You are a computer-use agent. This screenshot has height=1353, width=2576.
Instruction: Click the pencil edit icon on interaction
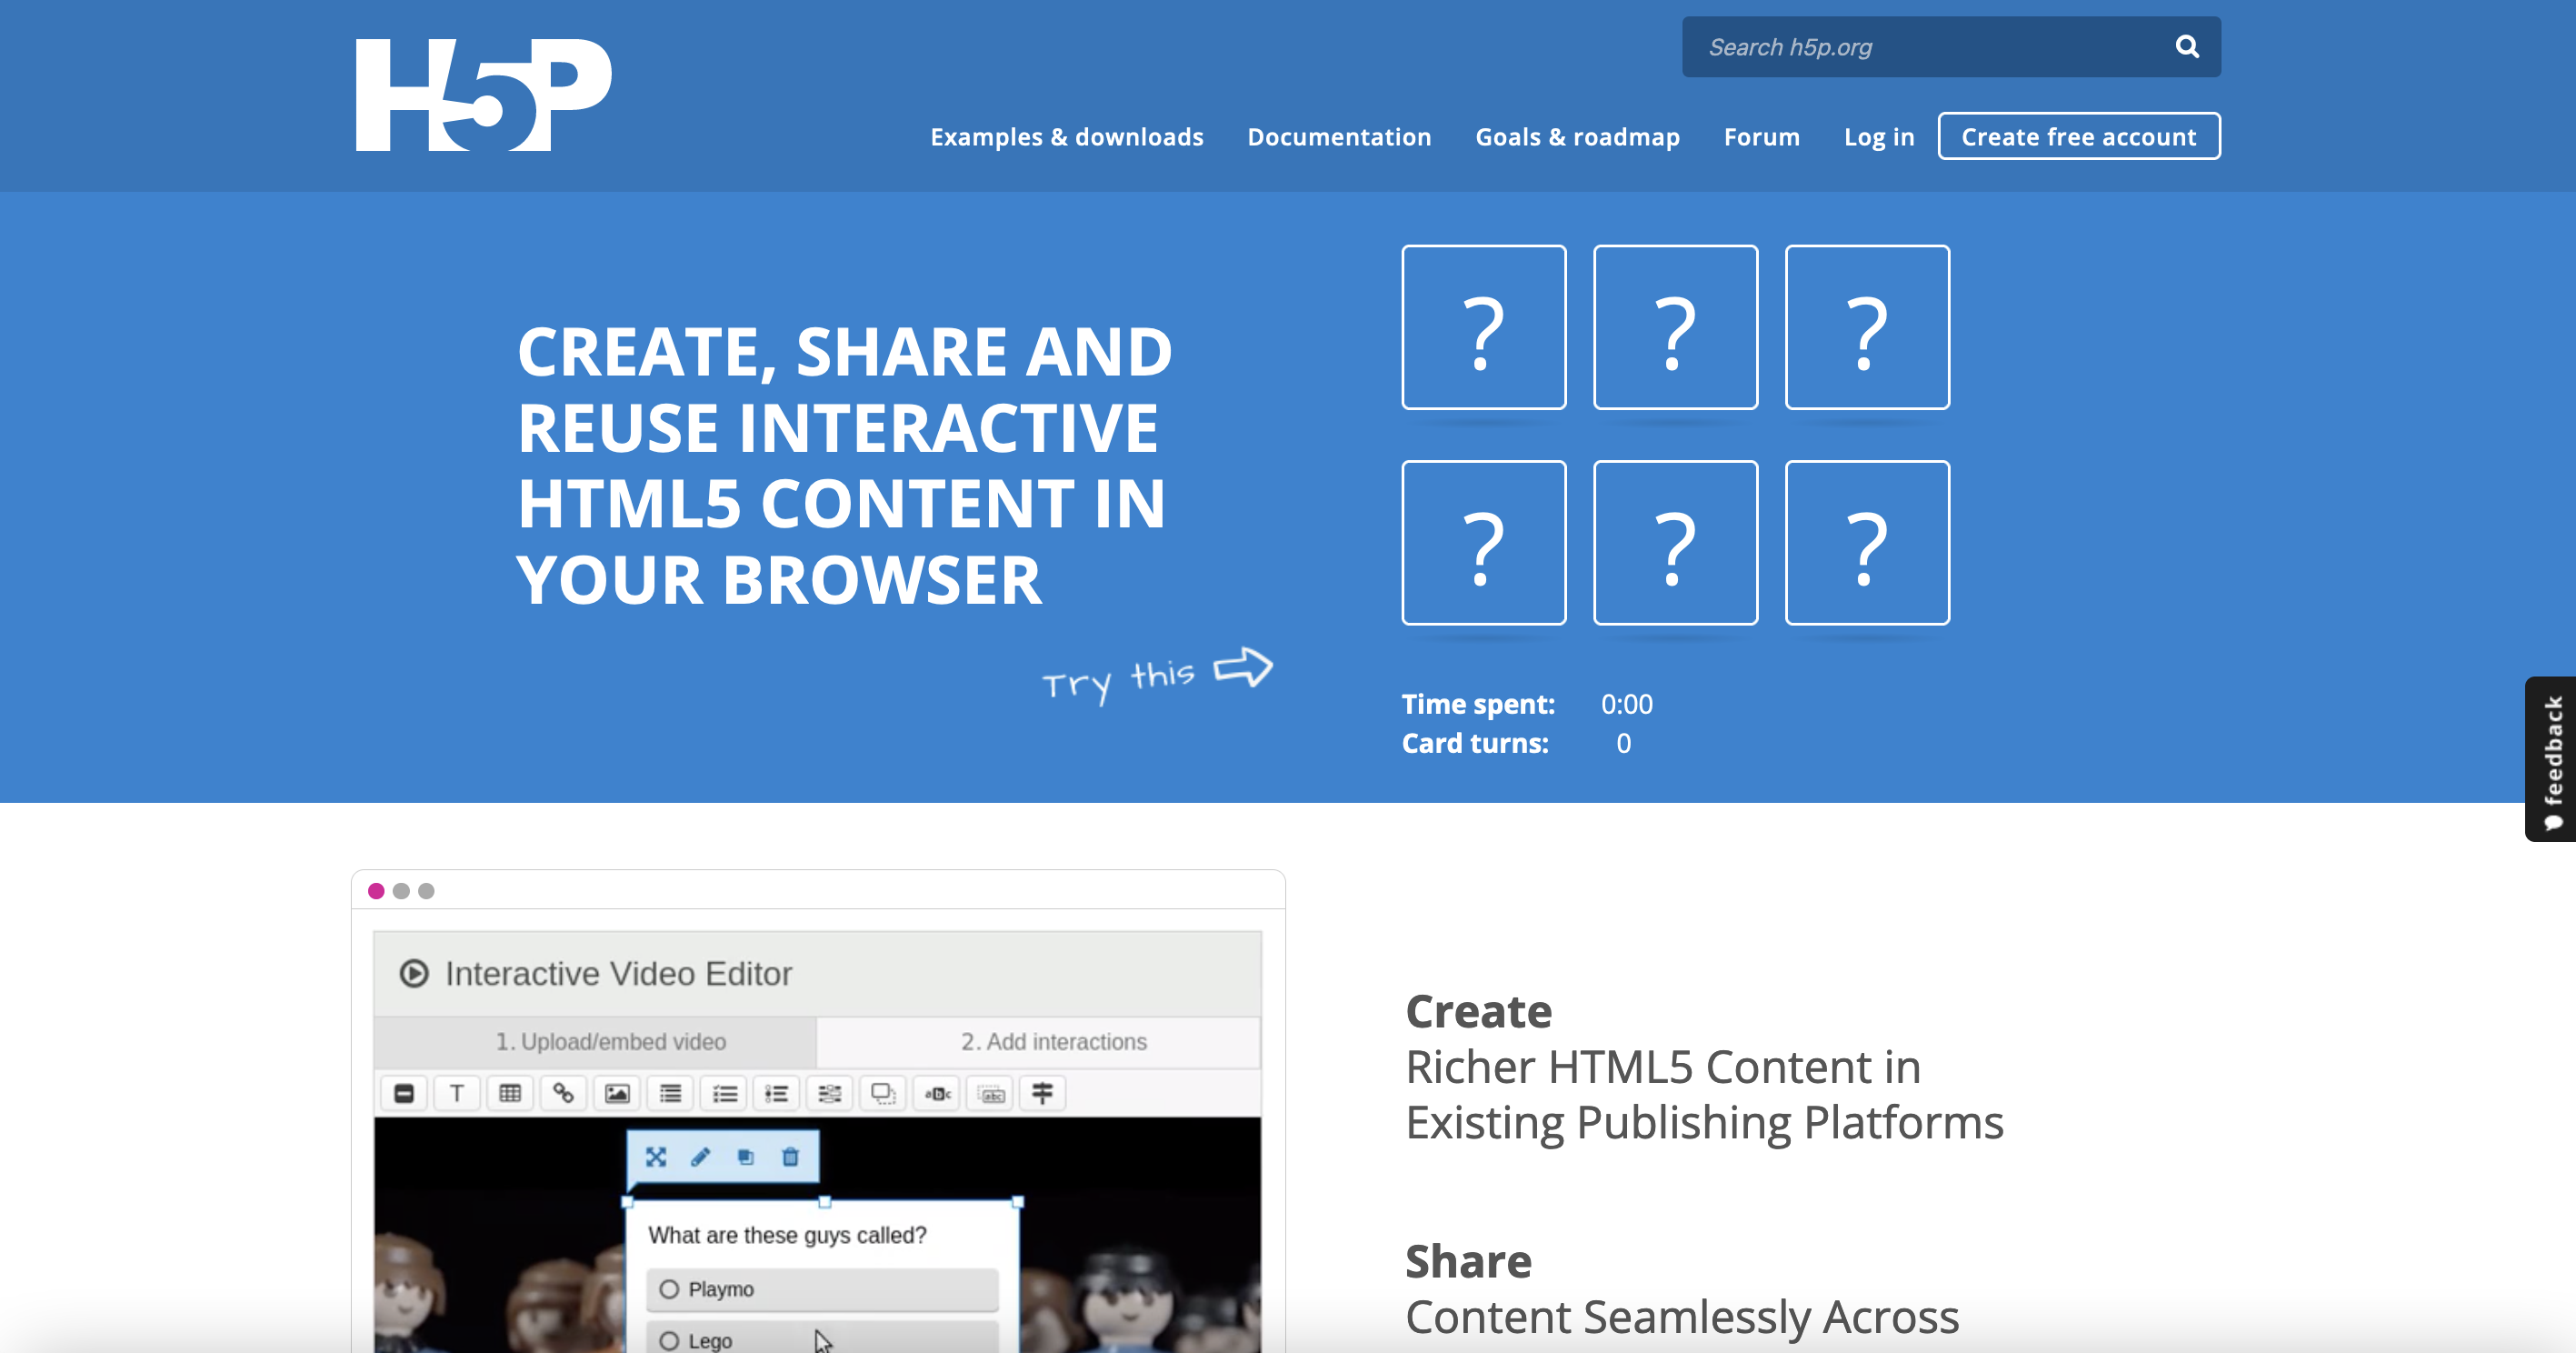700,1157
